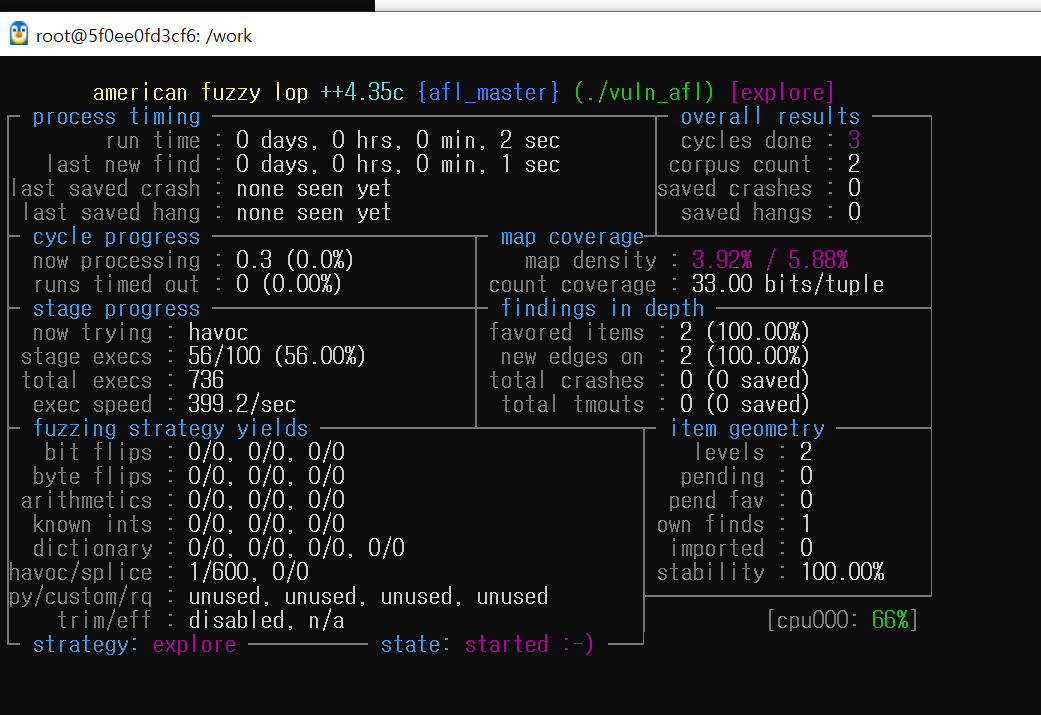Click the now processing value 0.3 (0.0%)
The width and height of the screenshot is (1041, 715).
(295, 260)
